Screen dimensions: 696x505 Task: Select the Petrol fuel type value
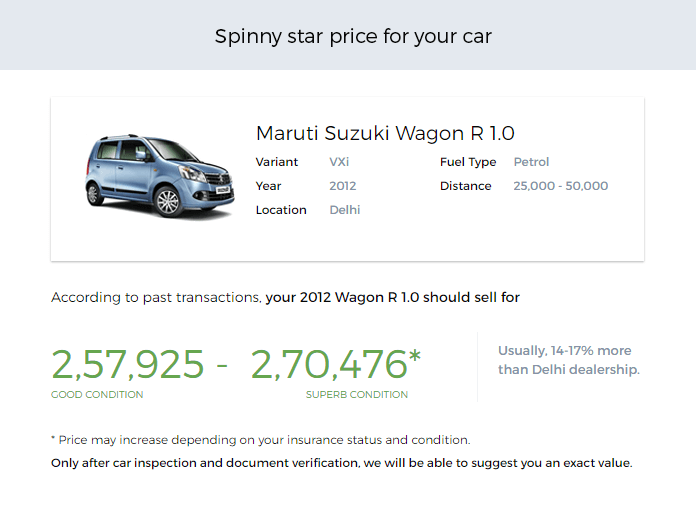point(531,162)
